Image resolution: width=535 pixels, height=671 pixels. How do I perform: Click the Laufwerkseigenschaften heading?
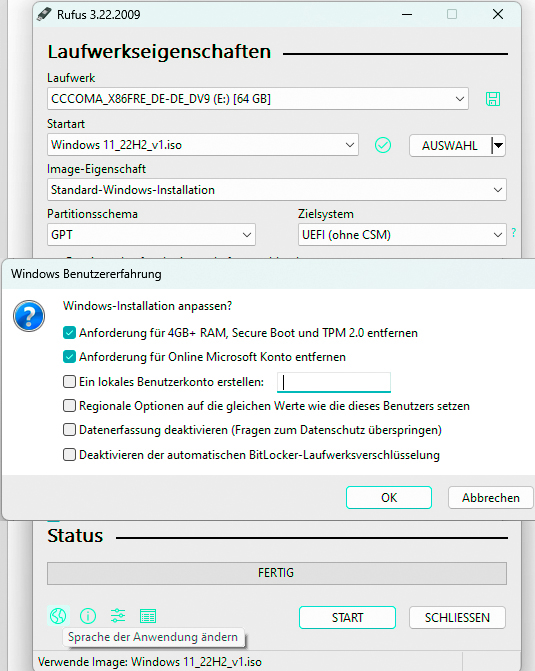coord(159,52)
